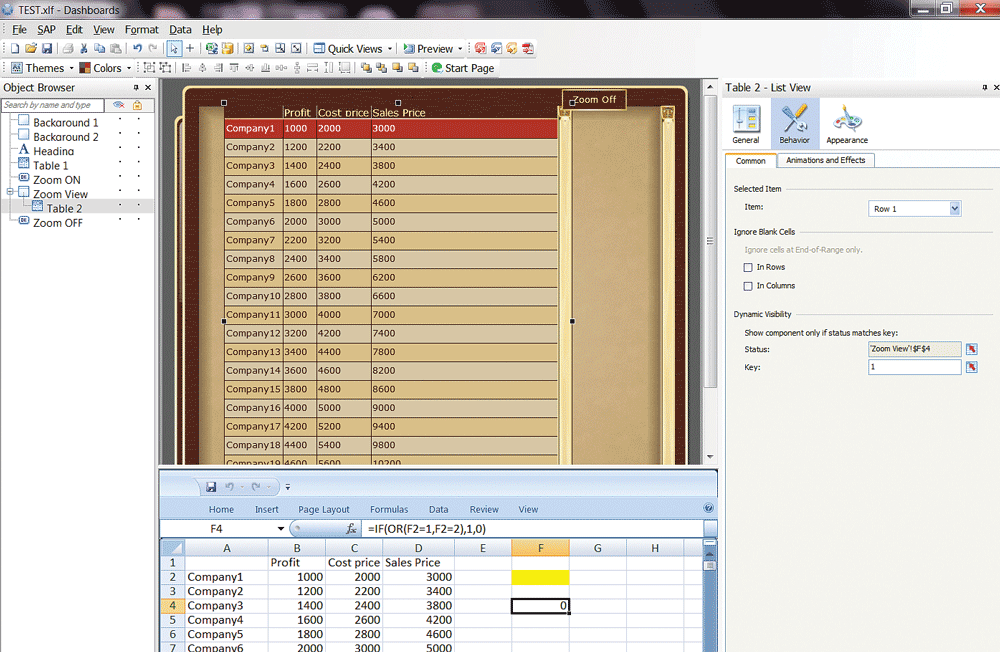Open the General properties section
Viewport: 1000px width, 652px height.
[x=746, y=124]
